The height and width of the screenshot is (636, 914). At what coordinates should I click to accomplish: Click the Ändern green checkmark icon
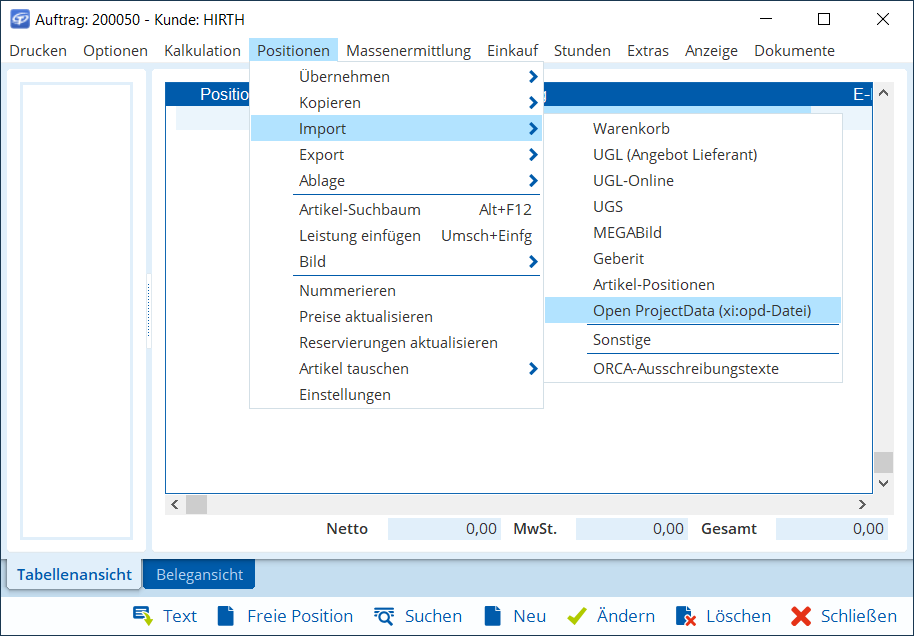(x=577, y=616)
